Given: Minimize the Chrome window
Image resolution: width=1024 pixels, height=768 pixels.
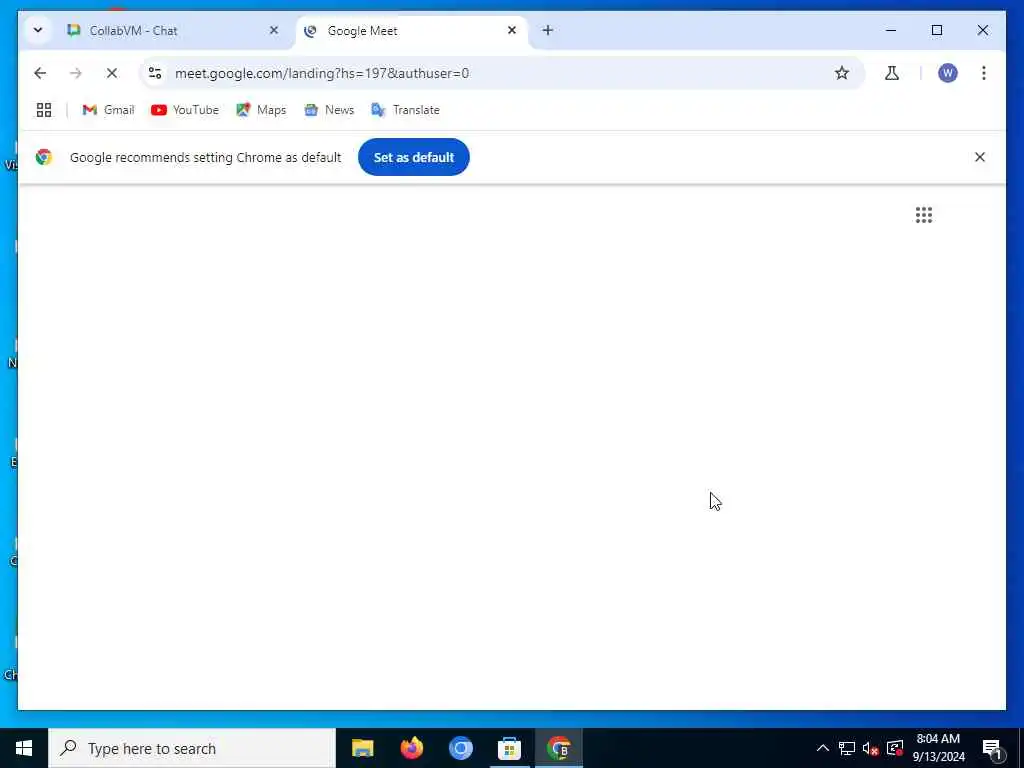Looking at the screenshot, I should [x=891, y=30].
